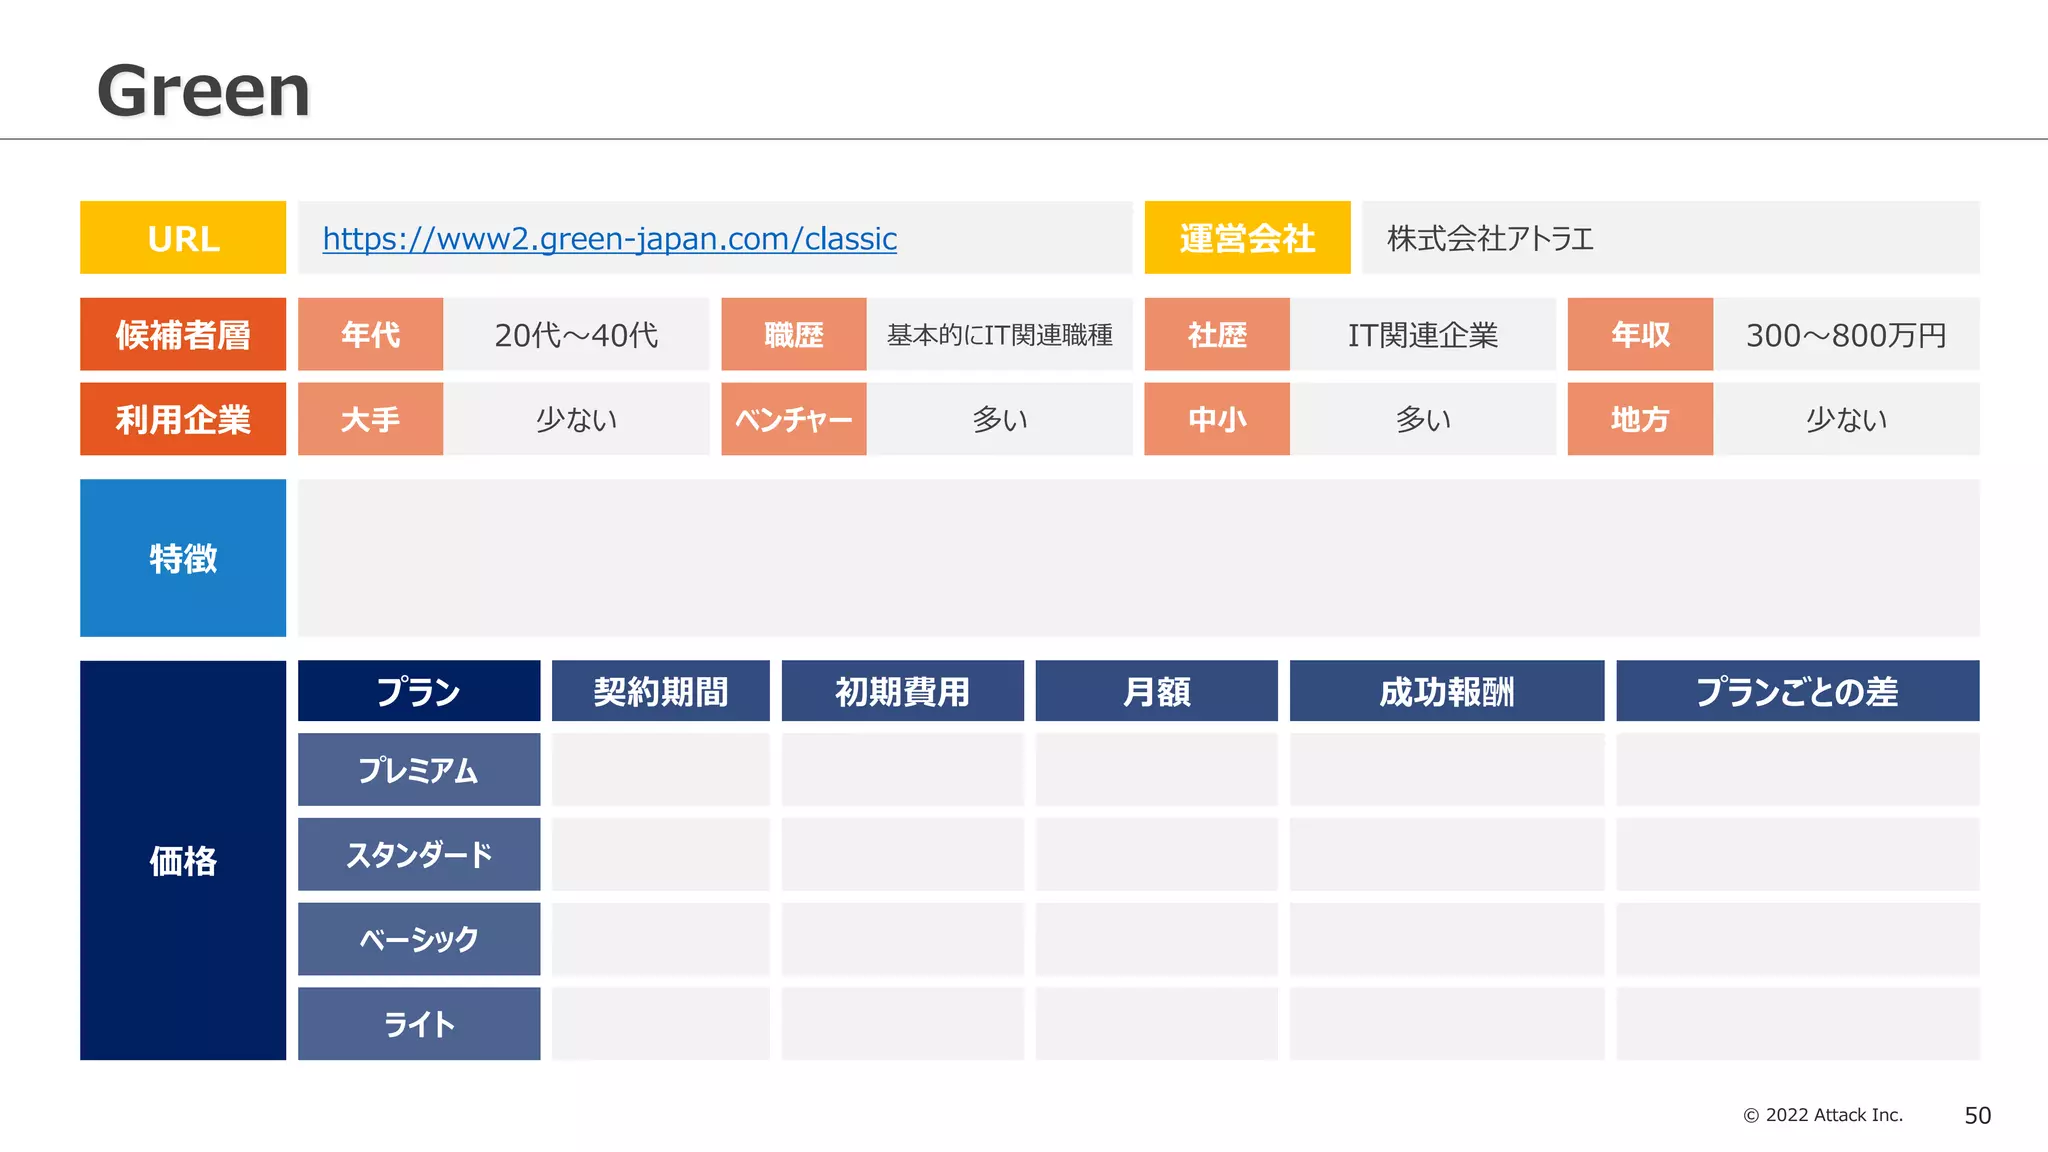Image resolution: width=2048 pixels, height=1152 pixels.
Task: Click the © 2022 Attack Inc. footer
Action: coord(1823,1115)
